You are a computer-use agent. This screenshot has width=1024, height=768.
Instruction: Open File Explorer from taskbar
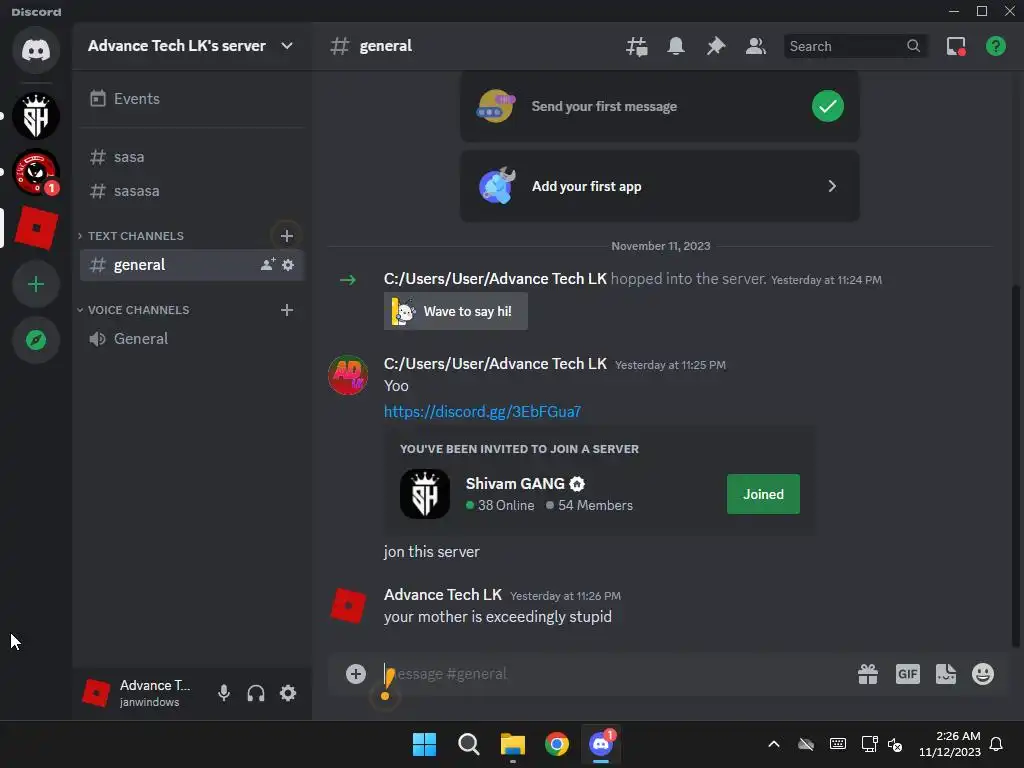(513, 744)
